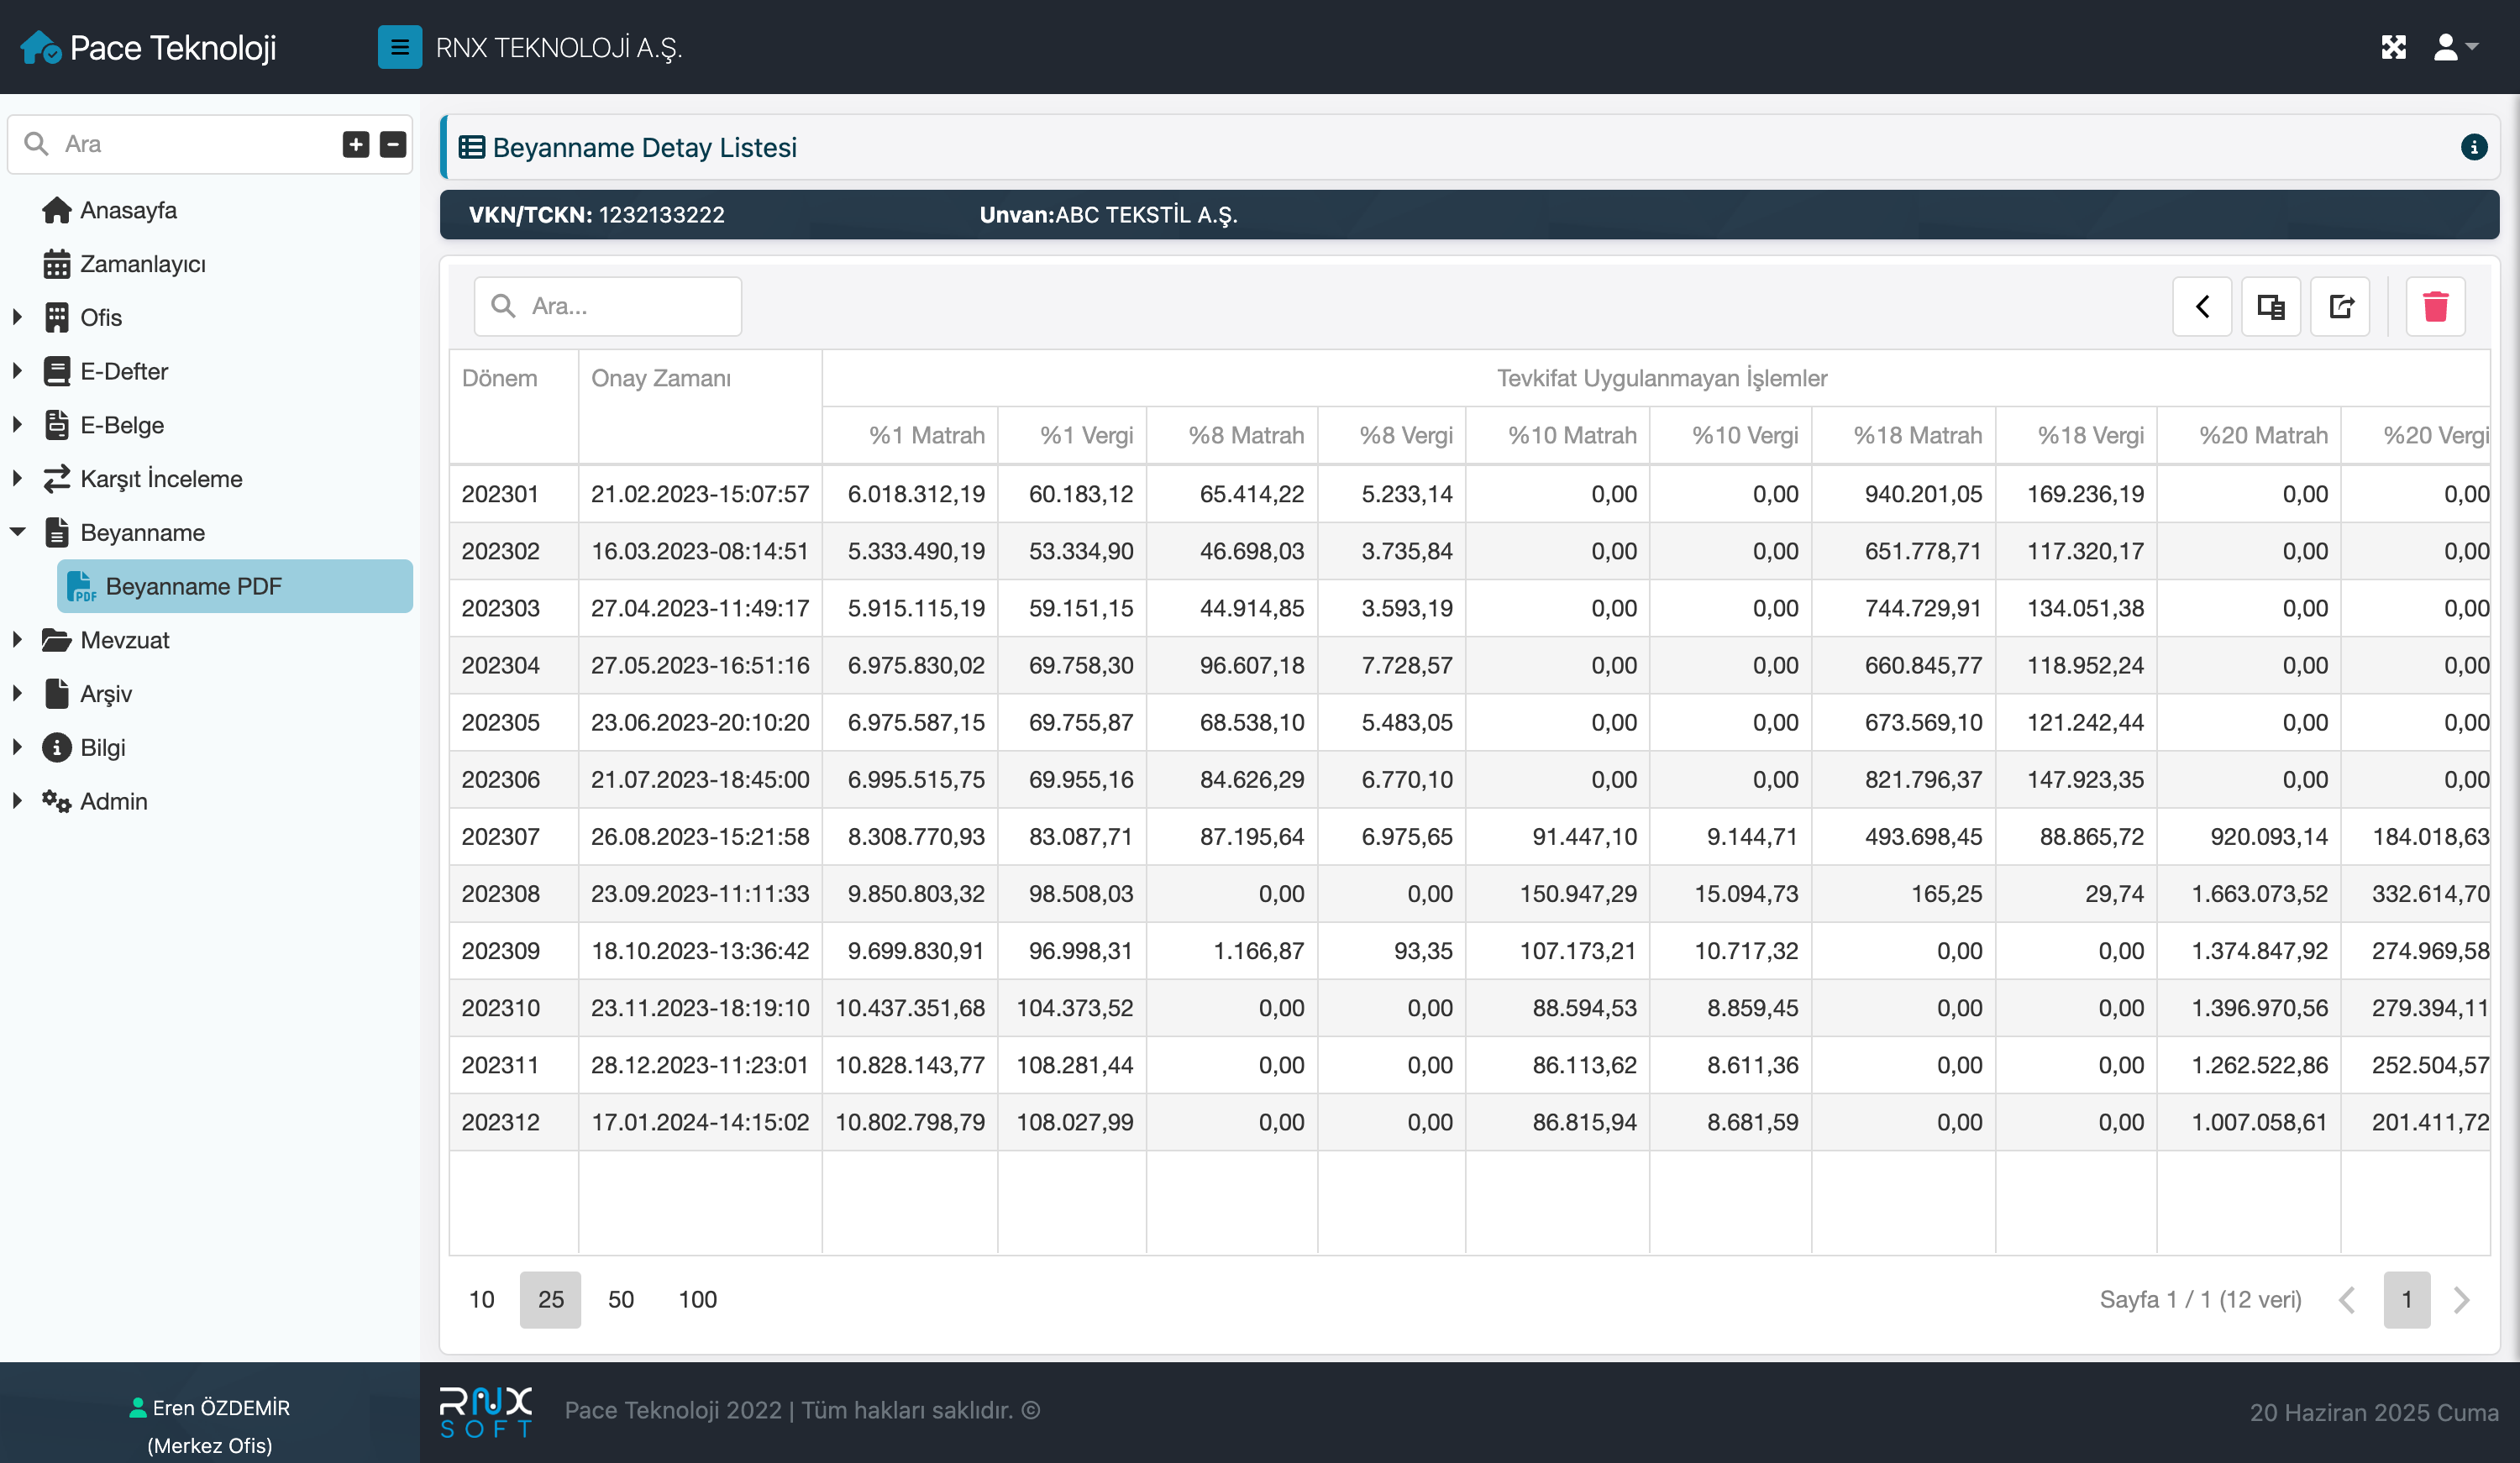Expand all sidebar items with plus icon
The height and width of the screenshot is (1463, 2520).
click(356, 144)
